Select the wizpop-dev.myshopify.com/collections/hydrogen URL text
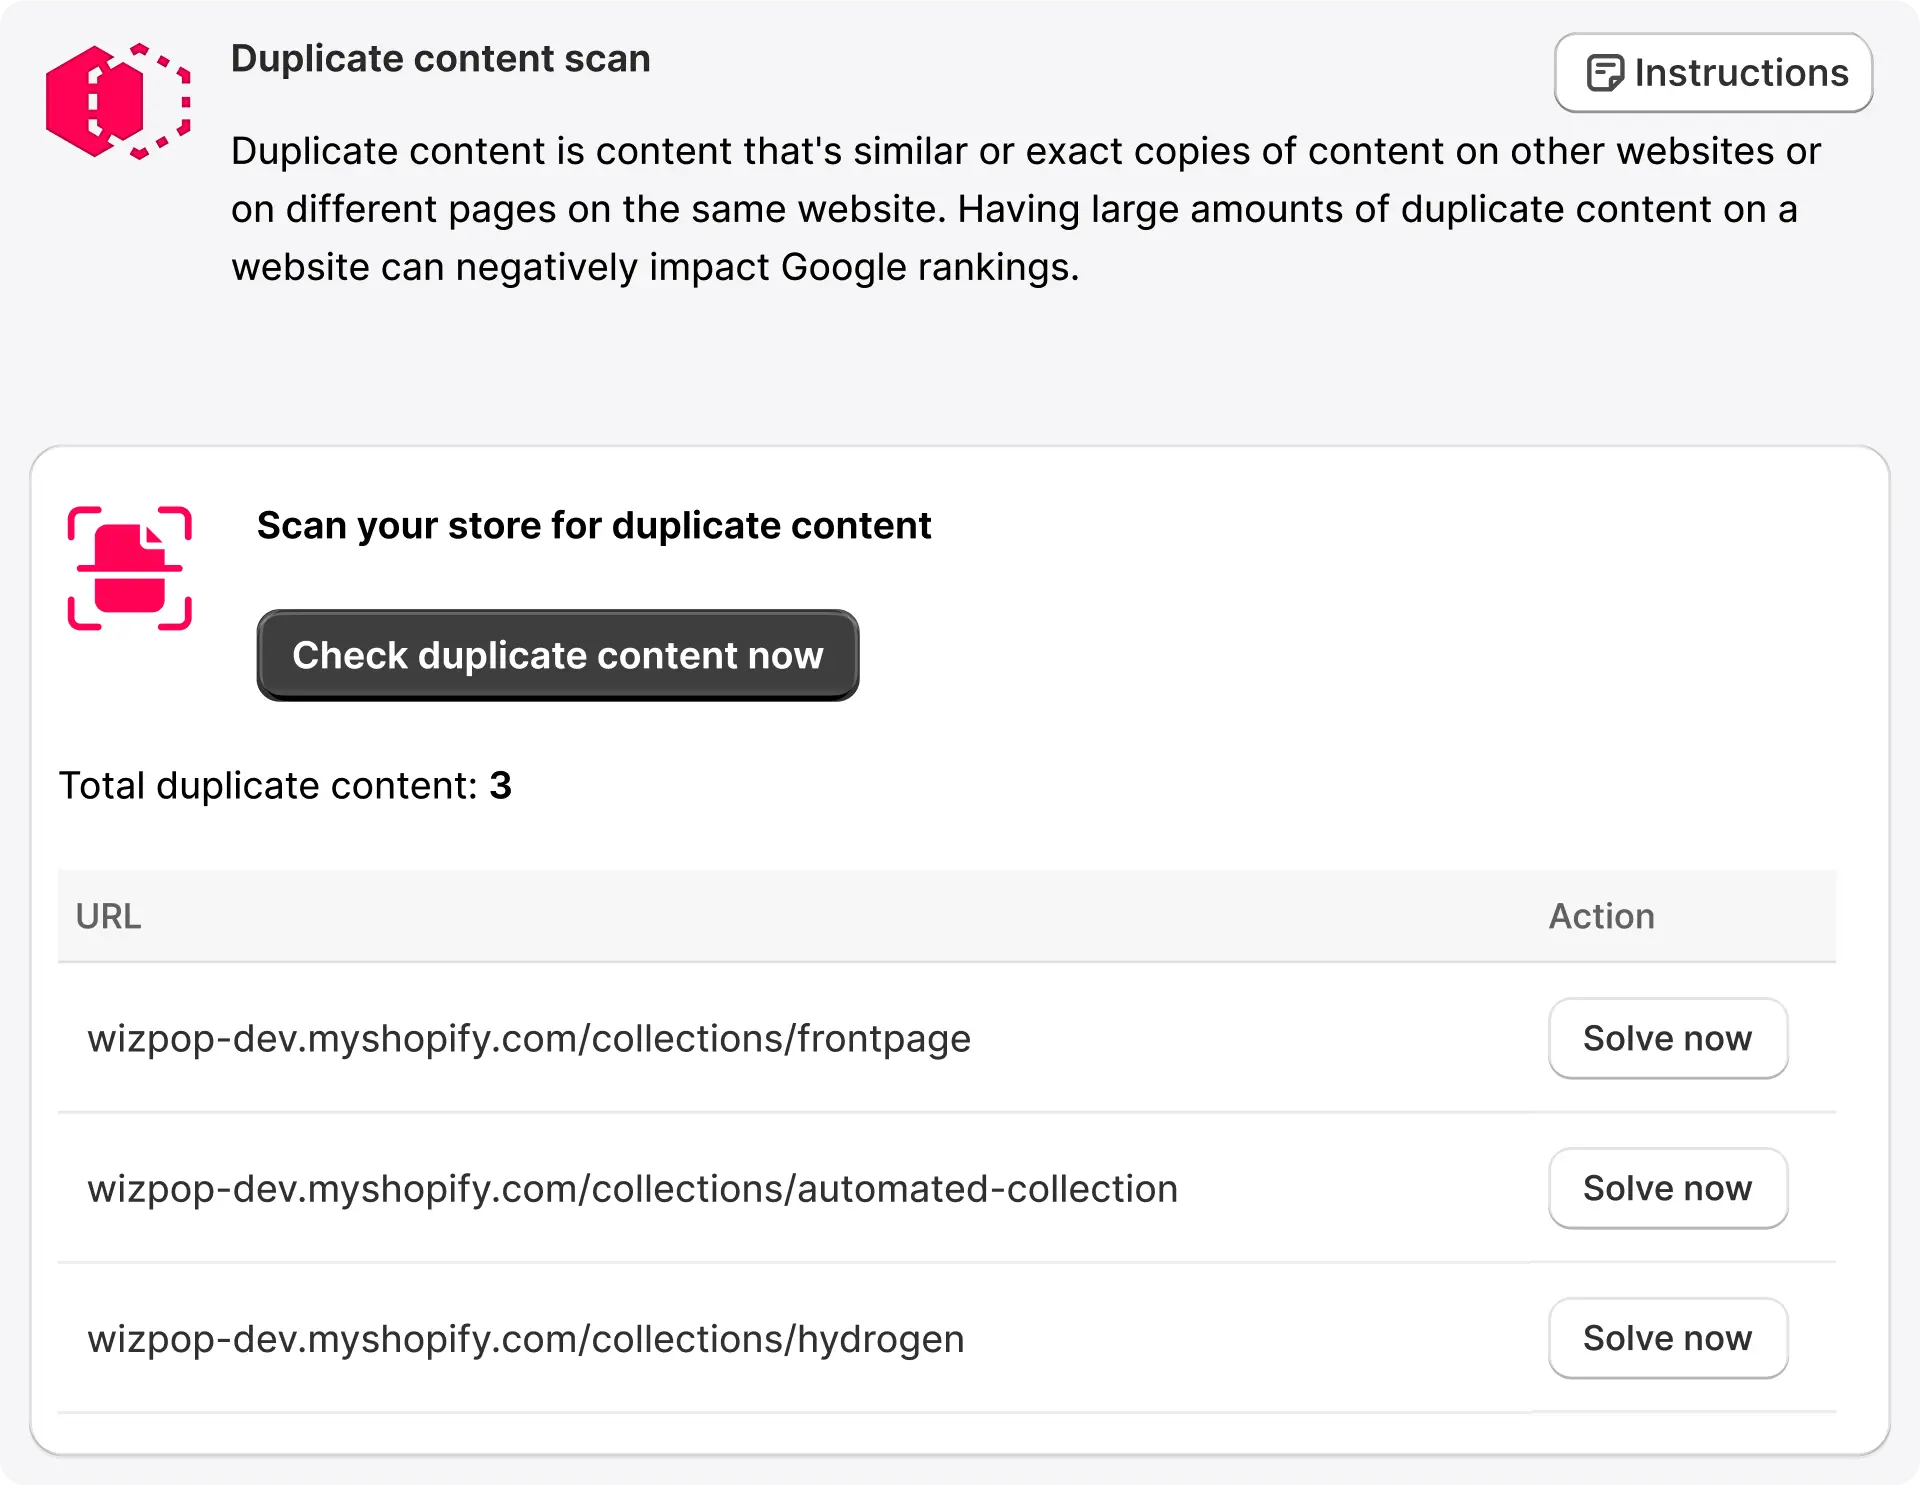This screenshot has height=1485, width=1920. [526, 1339]
